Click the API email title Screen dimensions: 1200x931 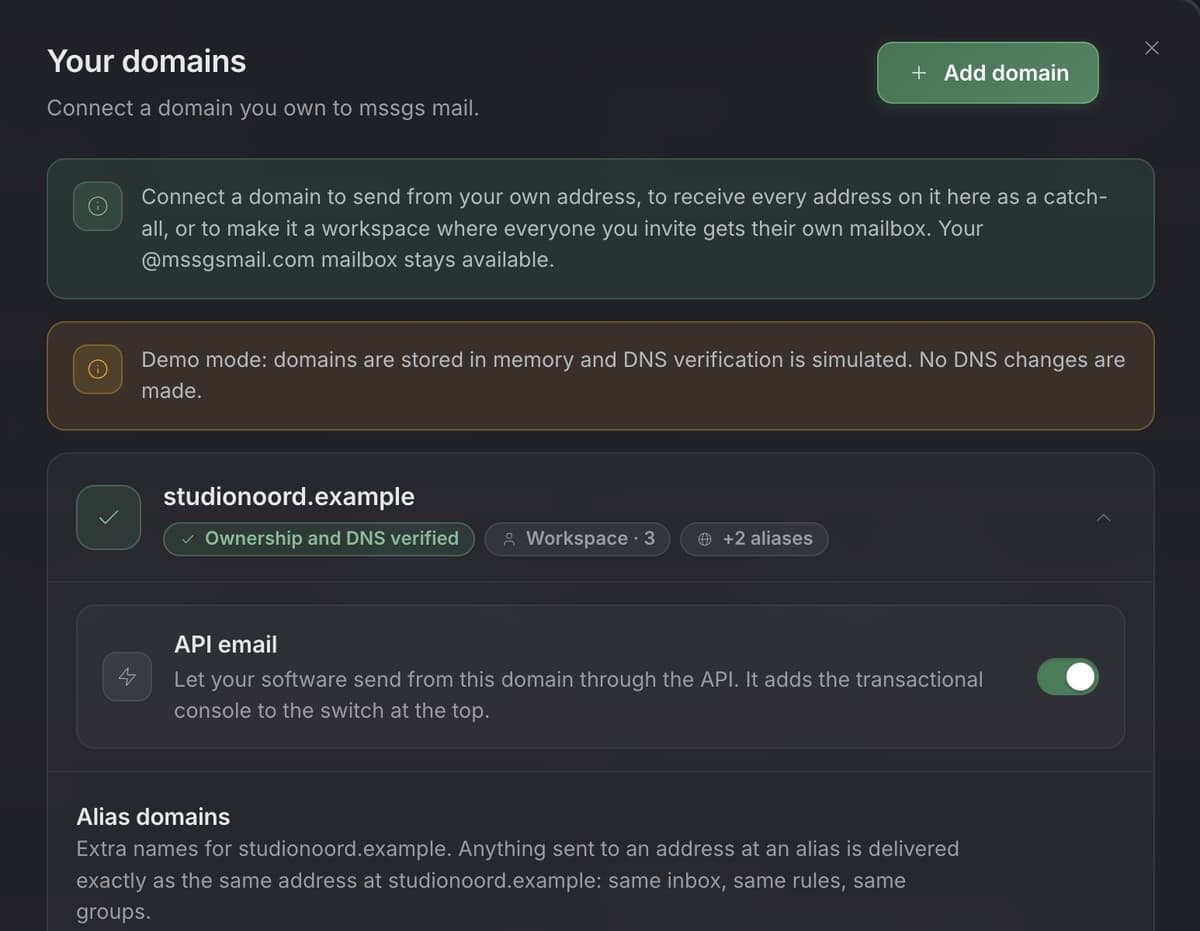pos(226,644)
